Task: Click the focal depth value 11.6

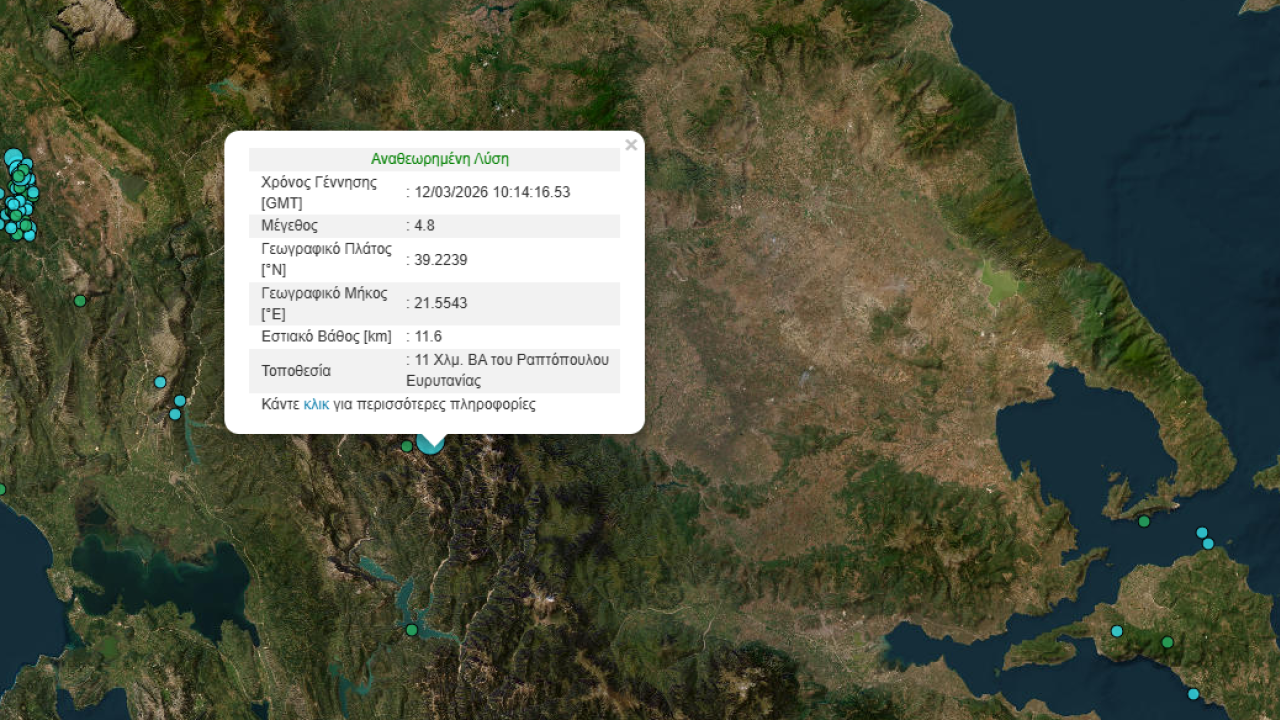Action: [x=428, y=336]
